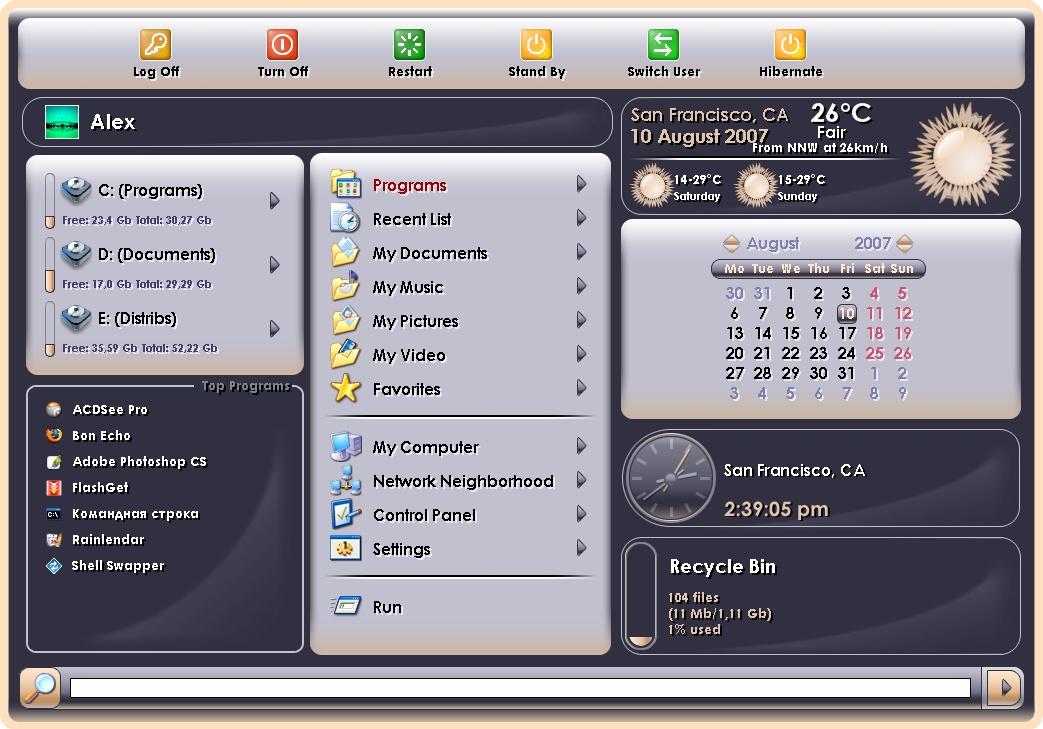Click the Sunday forecast sun icon
The height and width of the screenshot is (729, 1043).
pyautogui.click(x=756, y=186)
